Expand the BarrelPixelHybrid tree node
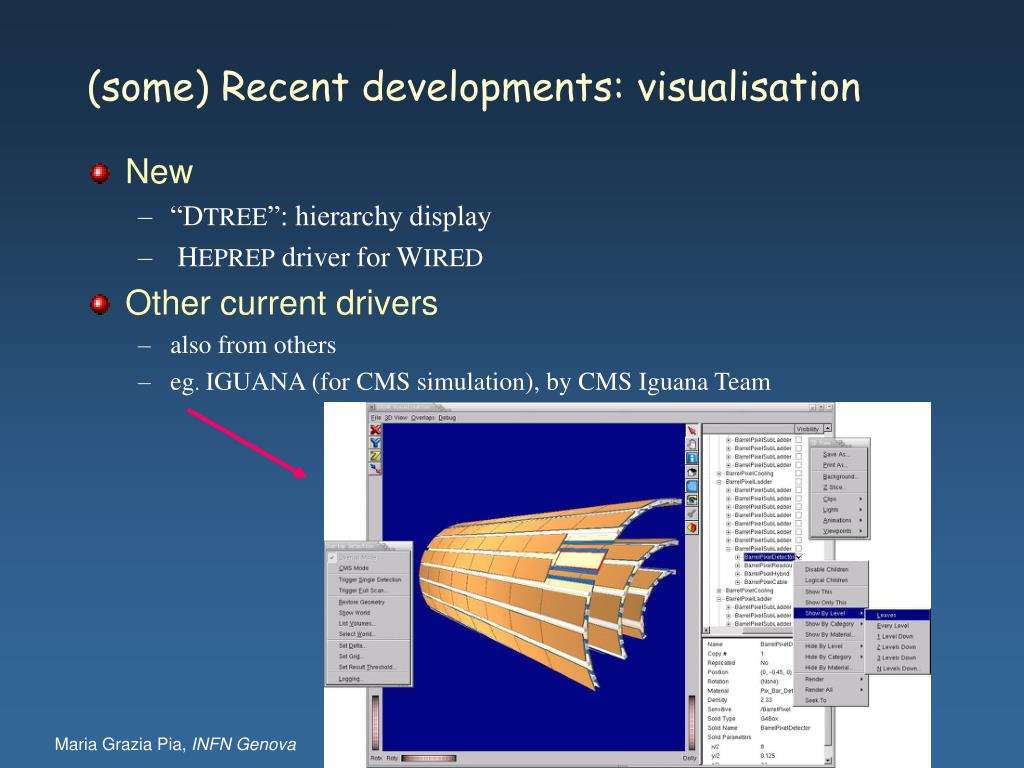 (738, 574)
